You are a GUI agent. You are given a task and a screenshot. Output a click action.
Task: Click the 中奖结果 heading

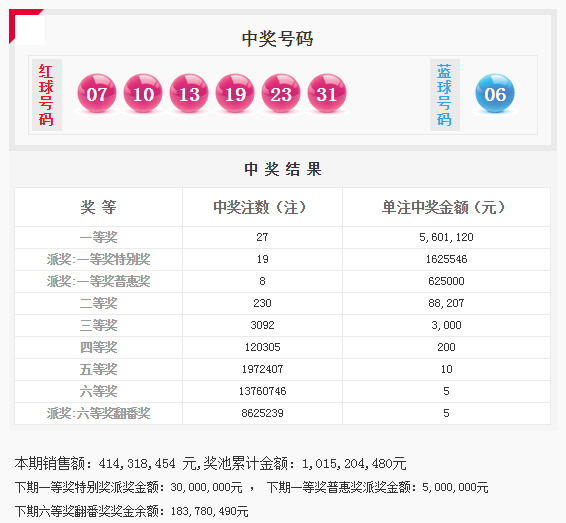[283, 169]
